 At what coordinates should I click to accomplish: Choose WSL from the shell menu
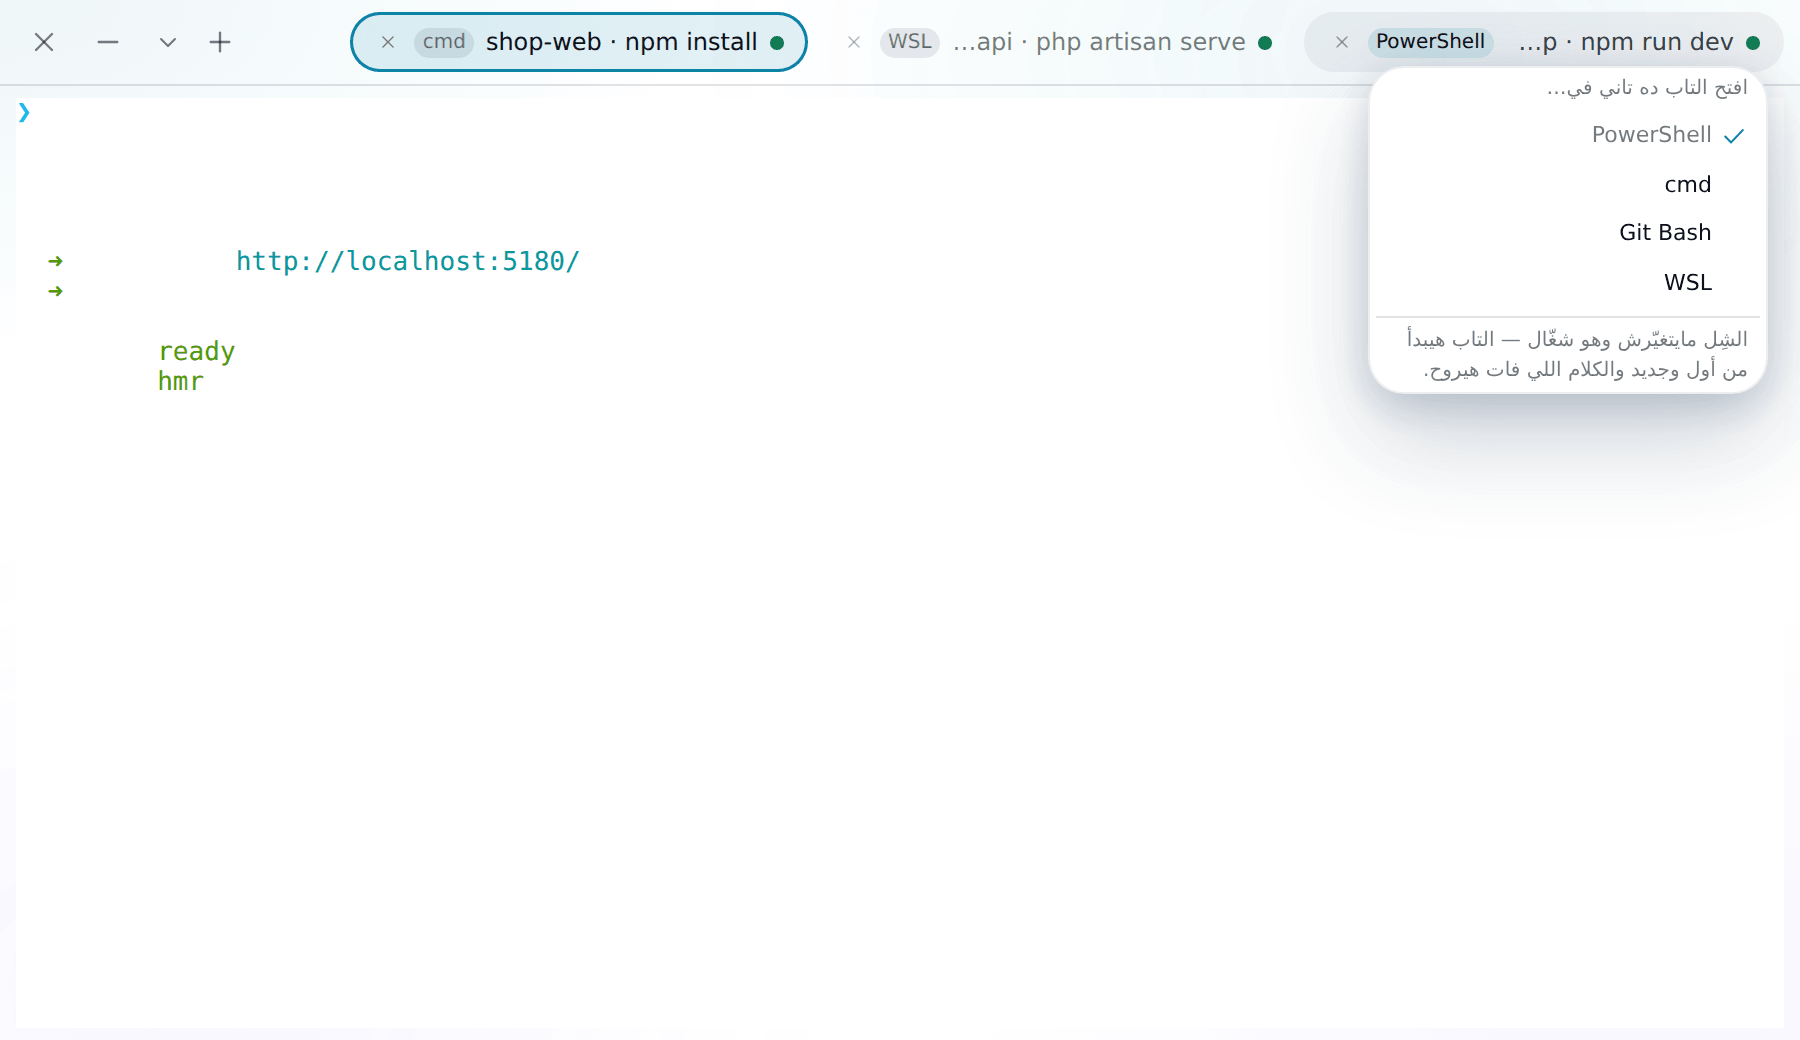point(1568,282)
